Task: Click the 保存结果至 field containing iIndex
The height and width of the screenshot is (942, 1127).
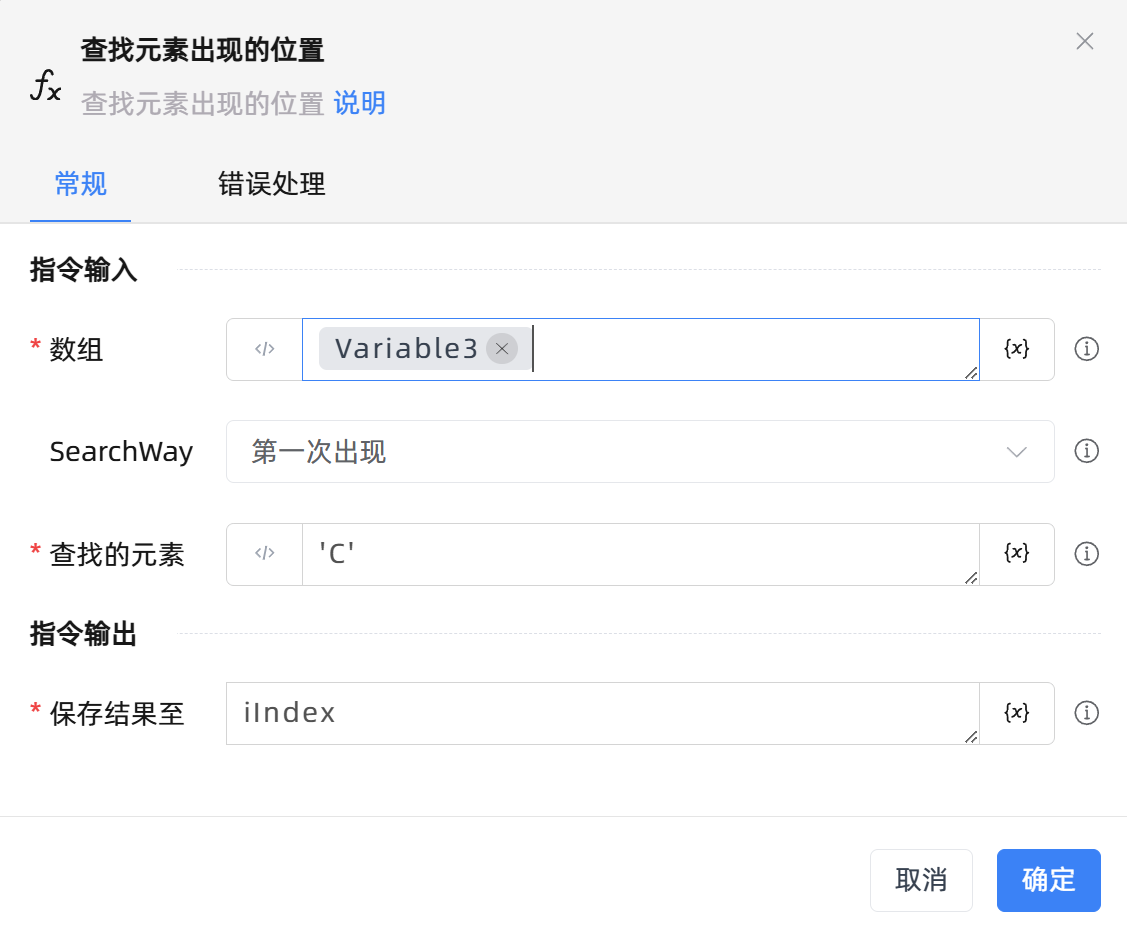Action: pyautogui.click(x=602, y=714)
